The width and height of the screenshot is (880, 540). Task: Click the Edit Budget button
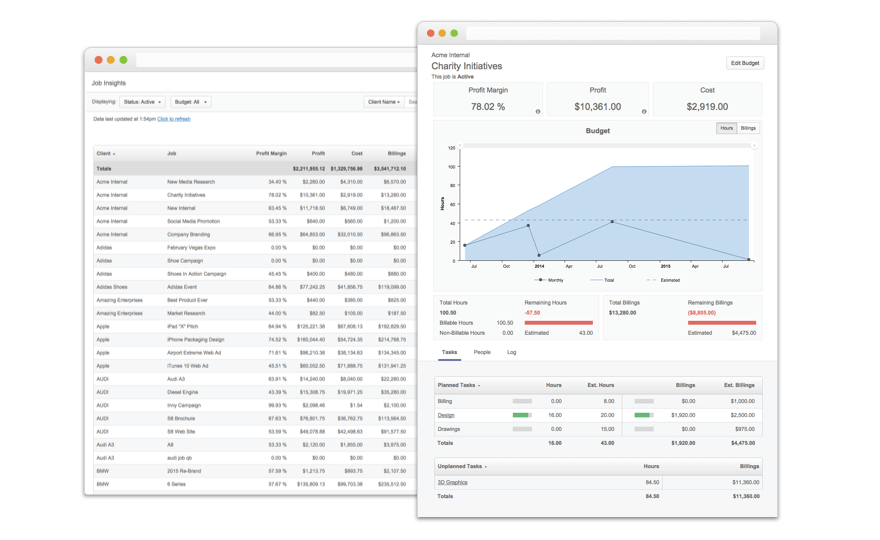745,63
